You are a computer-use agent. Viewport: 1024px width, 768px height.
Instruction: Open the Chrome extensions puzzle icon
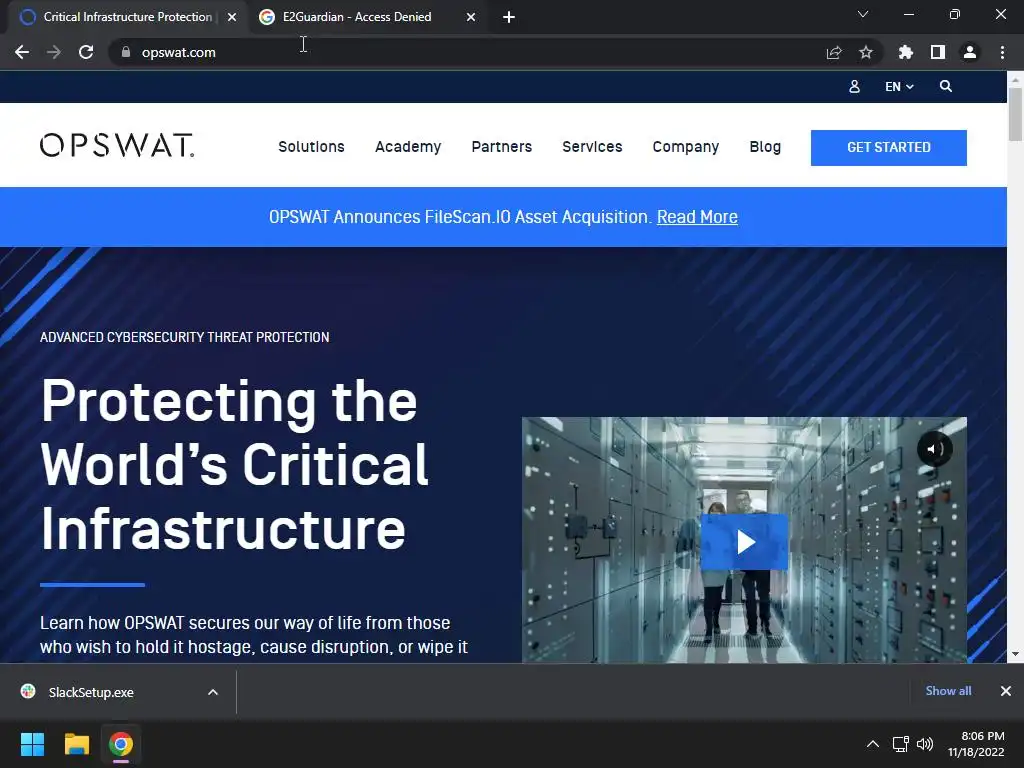(905, 52)
